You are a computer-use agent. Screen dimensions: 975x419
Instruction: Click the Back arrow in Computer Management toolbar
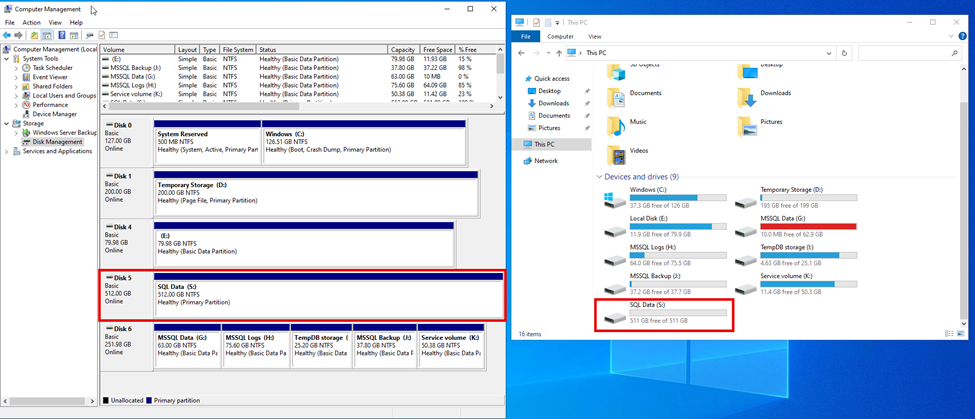point(7,35)
